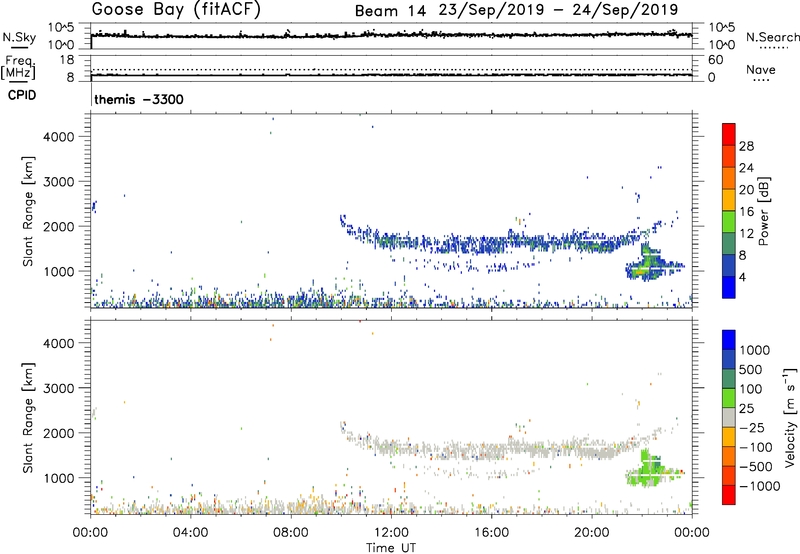This screenshot has height=554, width=800.
Task: Click the blue power band near 14:00
Action: point(442,245)
